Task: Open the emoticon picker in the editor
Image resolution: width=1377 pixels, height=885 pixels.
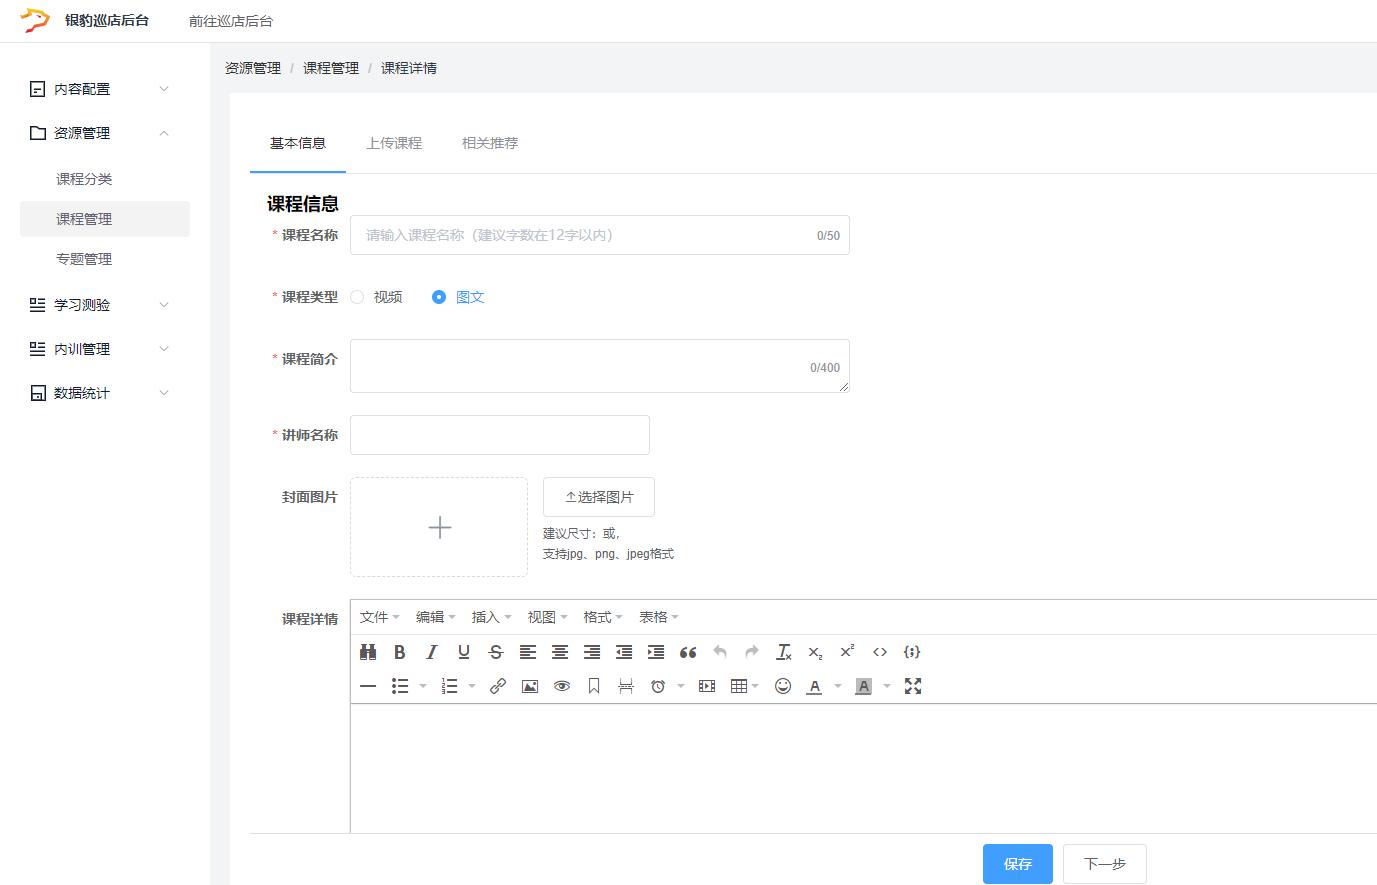Action: pyautogui.click(x=783, y=686)
